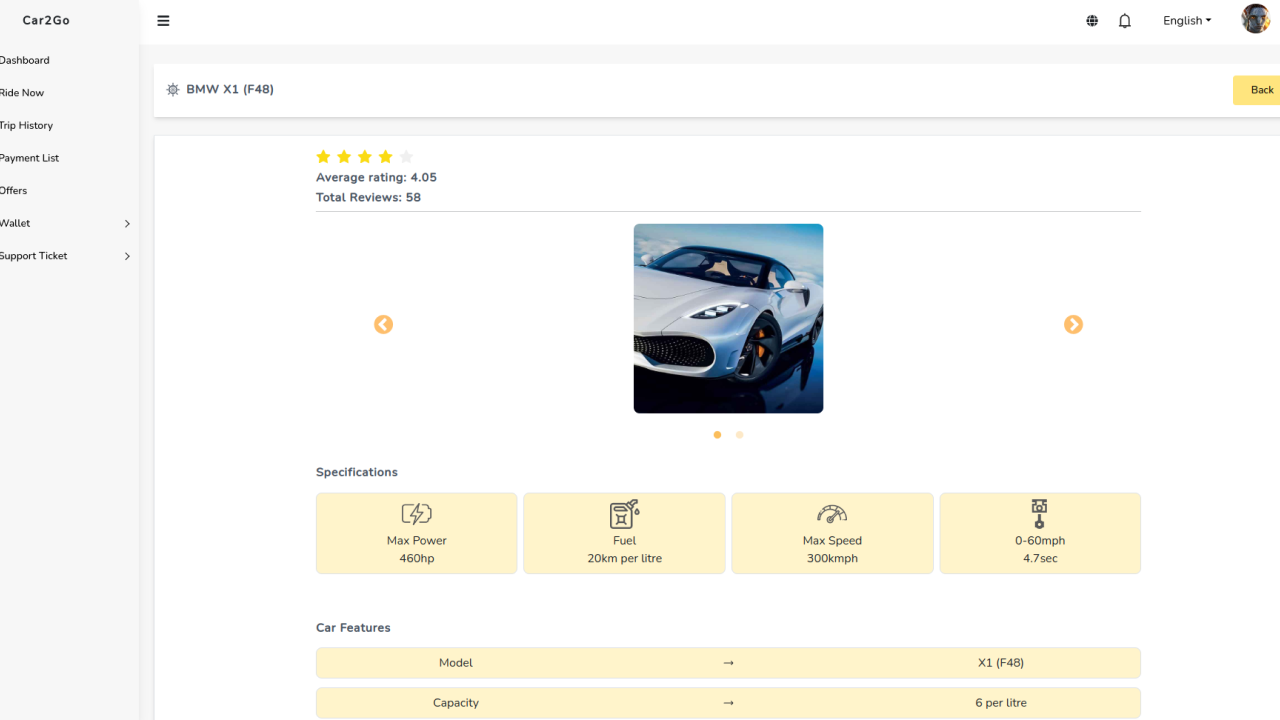Click the profile avatar picture

(x=1255, y=19)
